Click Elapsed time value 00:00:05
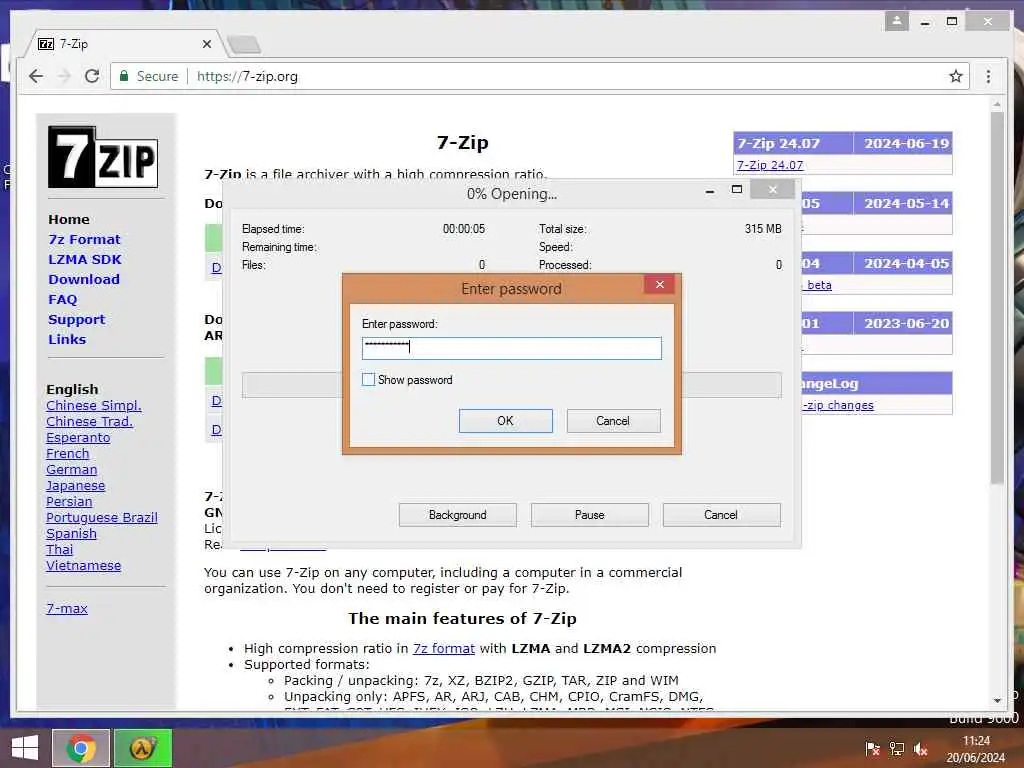1024x768 pixels. [464, 229]
